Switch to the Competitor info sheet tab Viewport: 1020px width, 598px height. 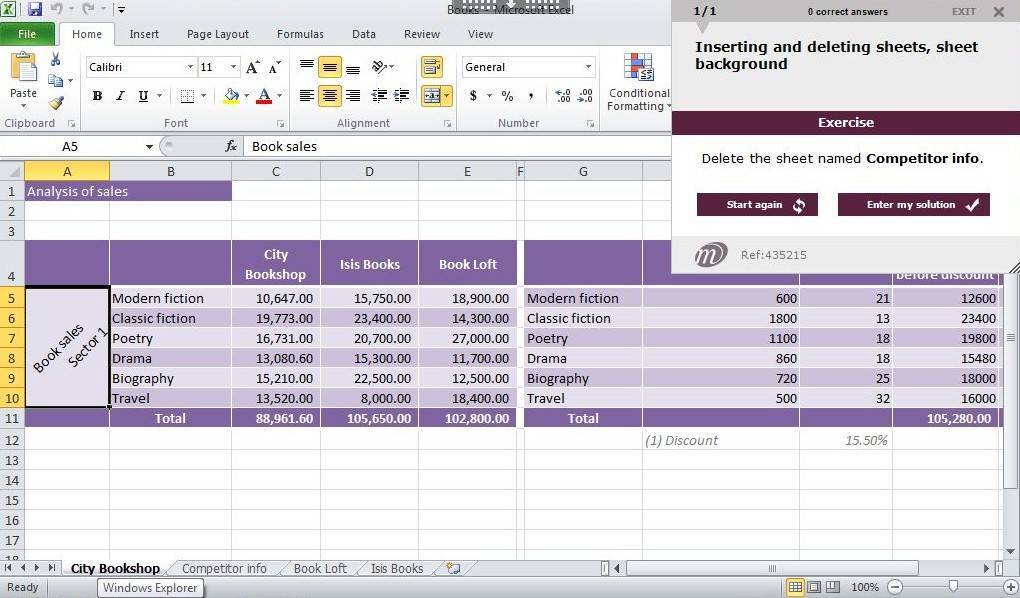click(224, 568)
